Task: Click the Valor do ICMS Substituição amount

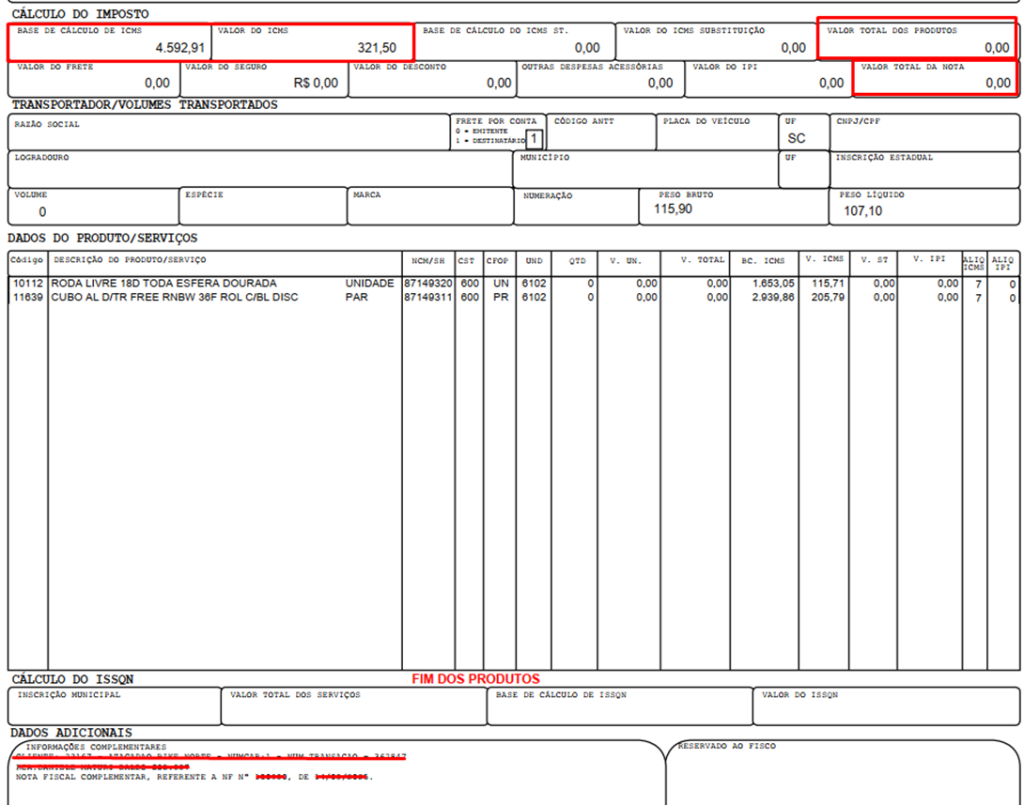Action: coord(793,48)
